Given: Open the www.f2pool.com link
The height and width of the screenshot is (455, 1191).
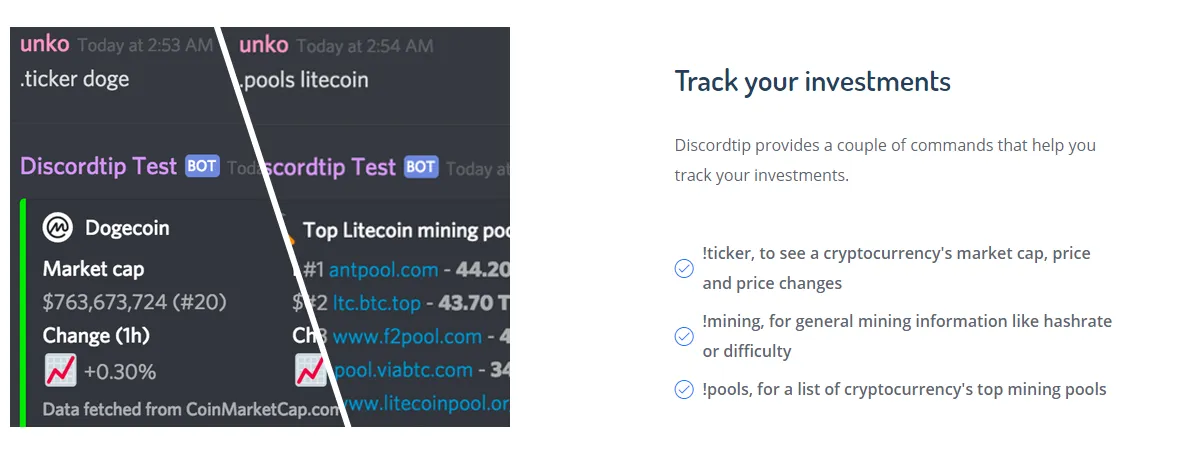Looking at the screenshot, I should [x=407, y=337].
